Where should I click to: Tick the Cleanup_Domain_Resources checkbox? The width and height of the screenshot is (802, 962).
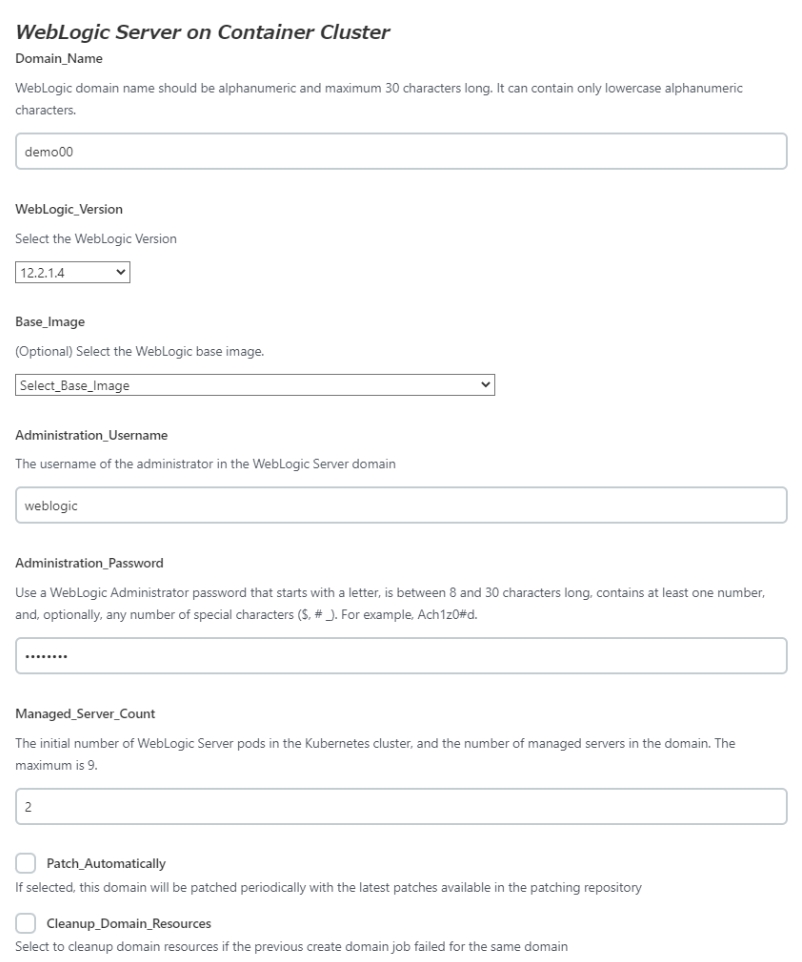point(26,922)
